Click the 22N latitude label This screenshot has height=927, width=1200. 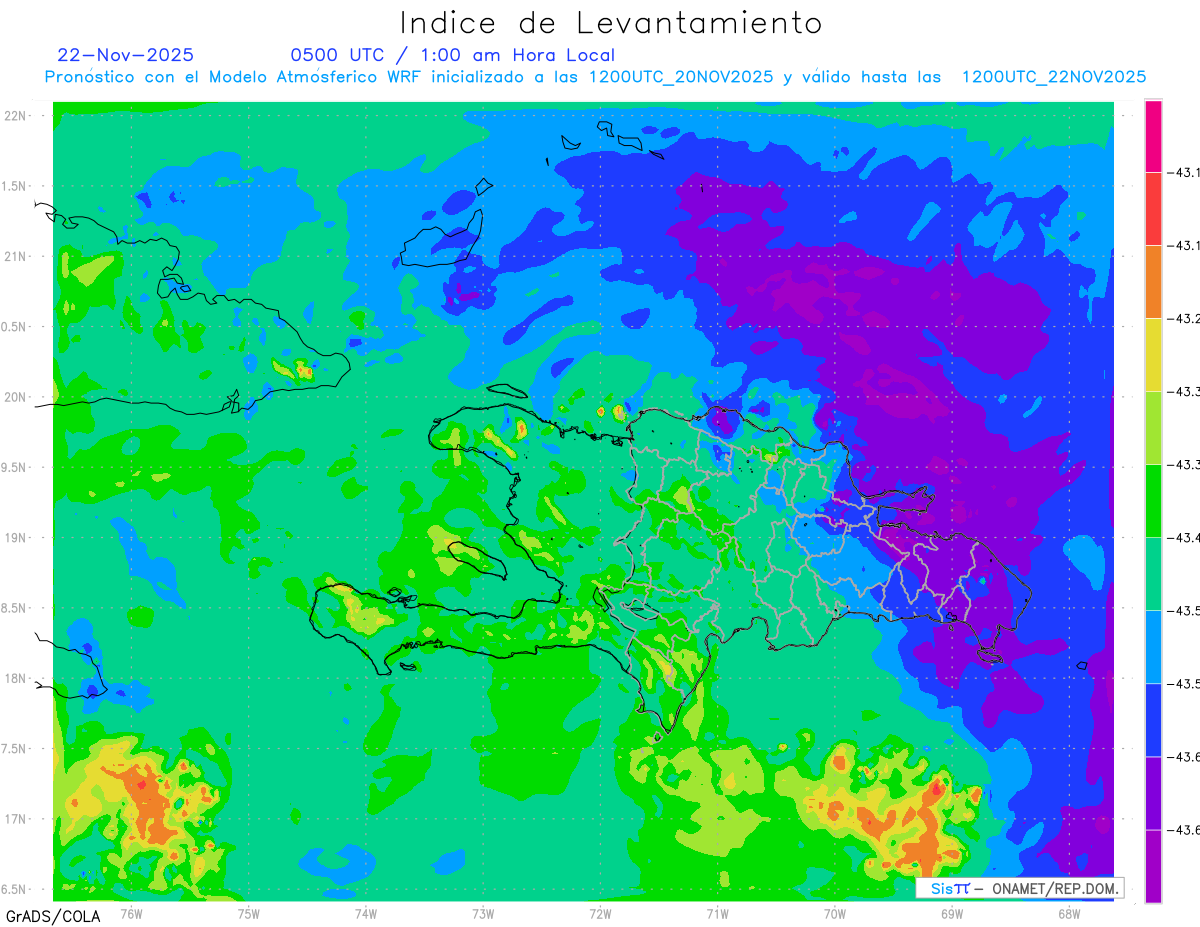click(x=16, y=116)
